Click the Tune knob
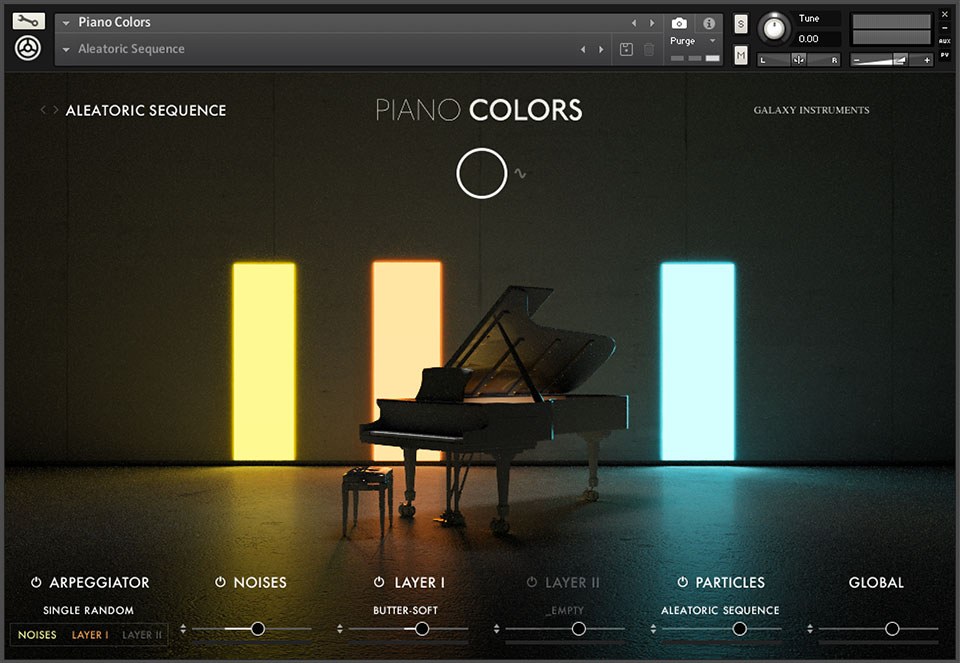Image resolution: width=960 pixels, height=663 pixels. pyautogui.click(x=774, y=28)
